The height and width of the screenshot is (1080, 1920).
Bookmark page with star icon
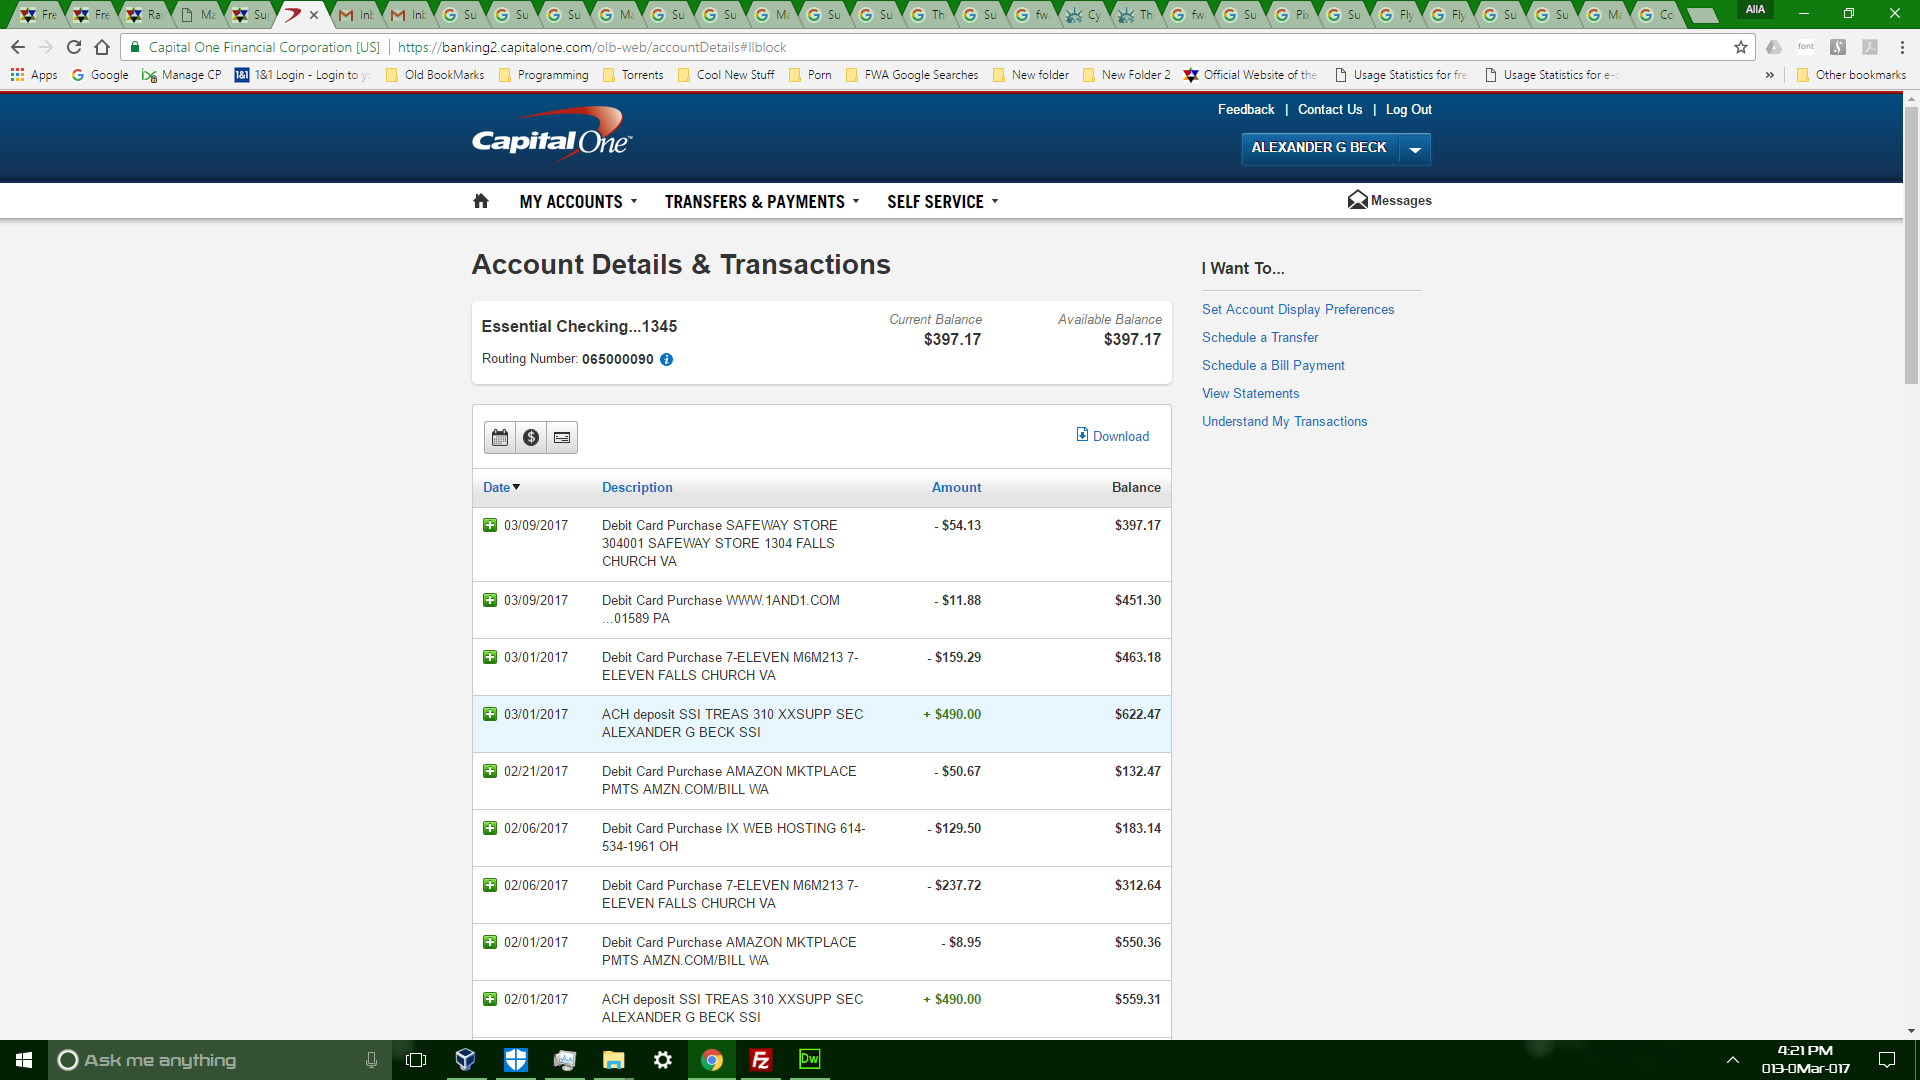click(1741, 47)
